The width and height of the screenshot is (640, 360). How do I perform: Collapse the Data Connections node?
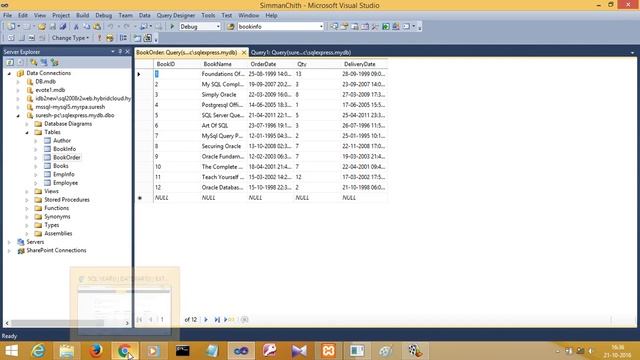9,73
